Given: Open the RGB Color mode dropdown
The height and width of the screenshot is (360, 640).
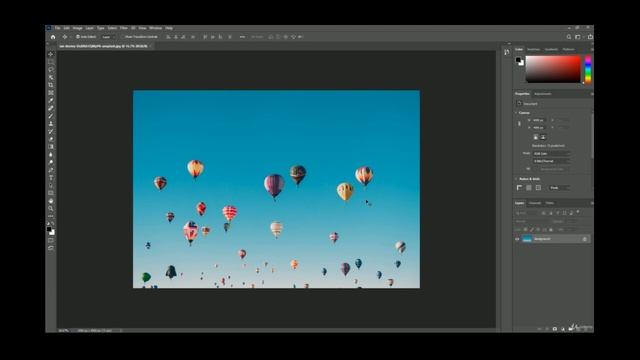Looking at the screenshot, I should click(x=551, y=153).
